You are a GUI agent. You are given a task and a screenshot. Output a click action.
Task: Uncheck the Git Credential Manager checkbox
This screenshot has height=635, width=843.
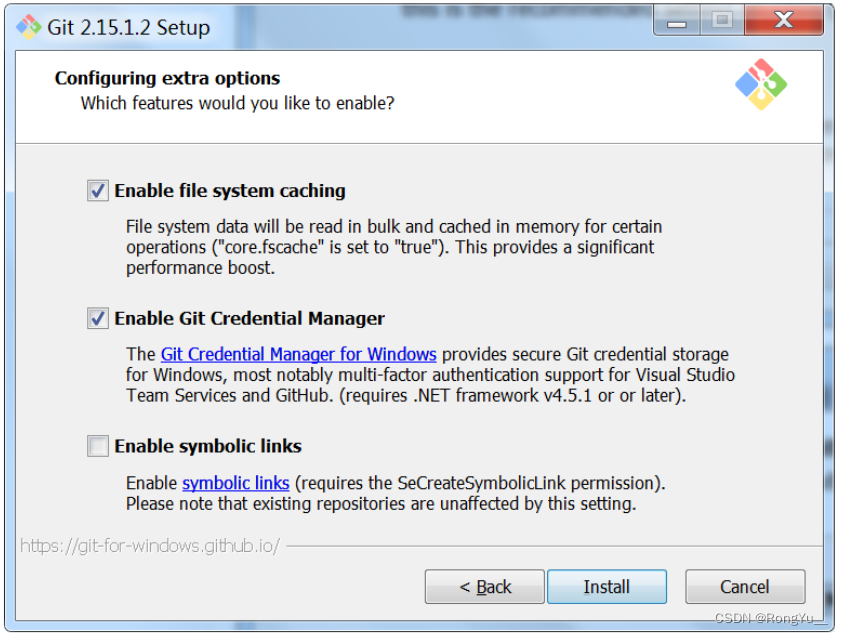pyautogui.click(x=98, y=318)
